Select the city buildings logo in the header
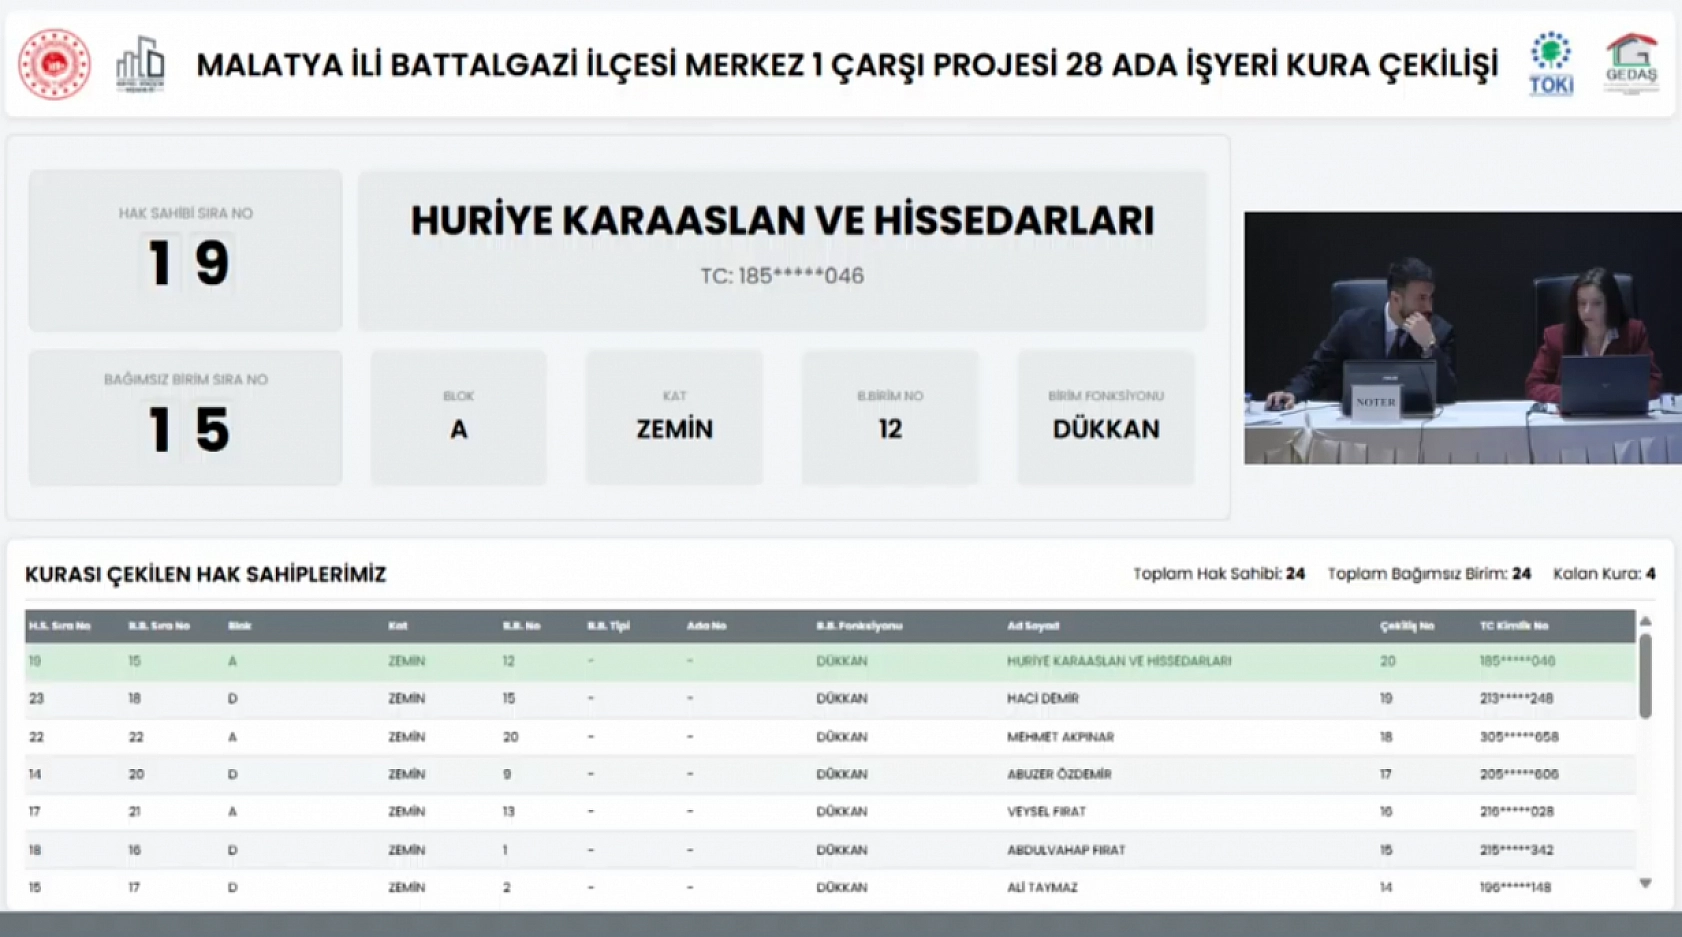 [140, 63]
